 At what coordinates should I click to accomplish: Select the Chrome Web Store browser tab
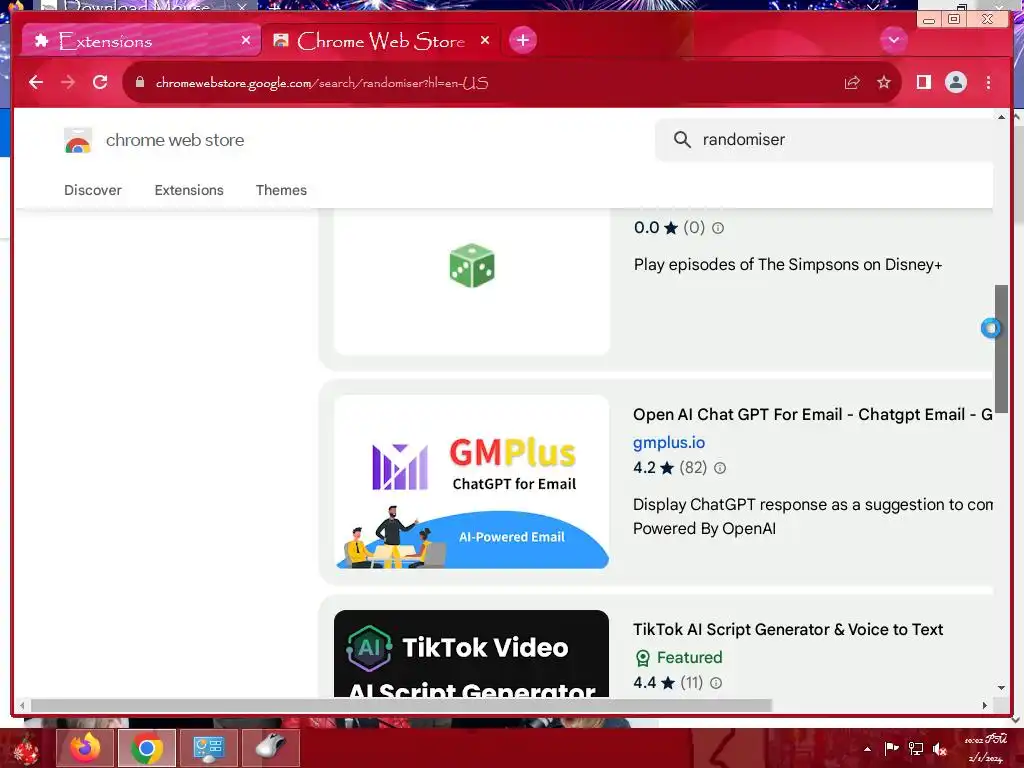(380, 41)
